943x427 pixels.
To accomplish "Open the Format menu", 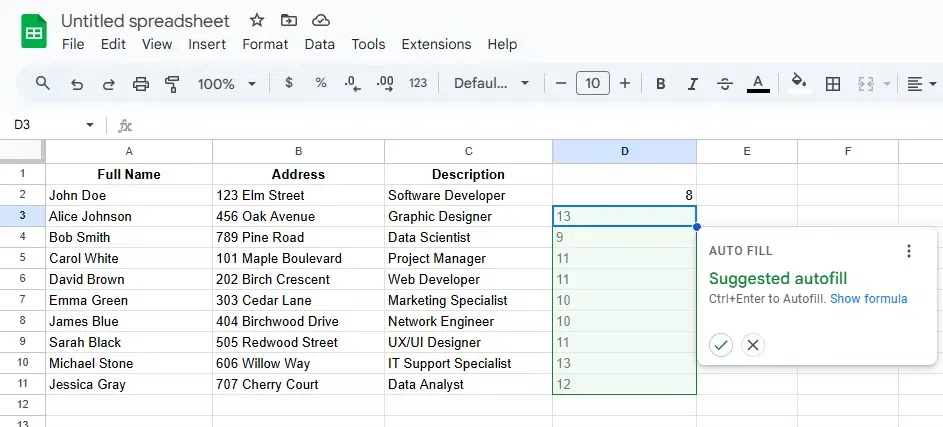I will pos(265,44).
